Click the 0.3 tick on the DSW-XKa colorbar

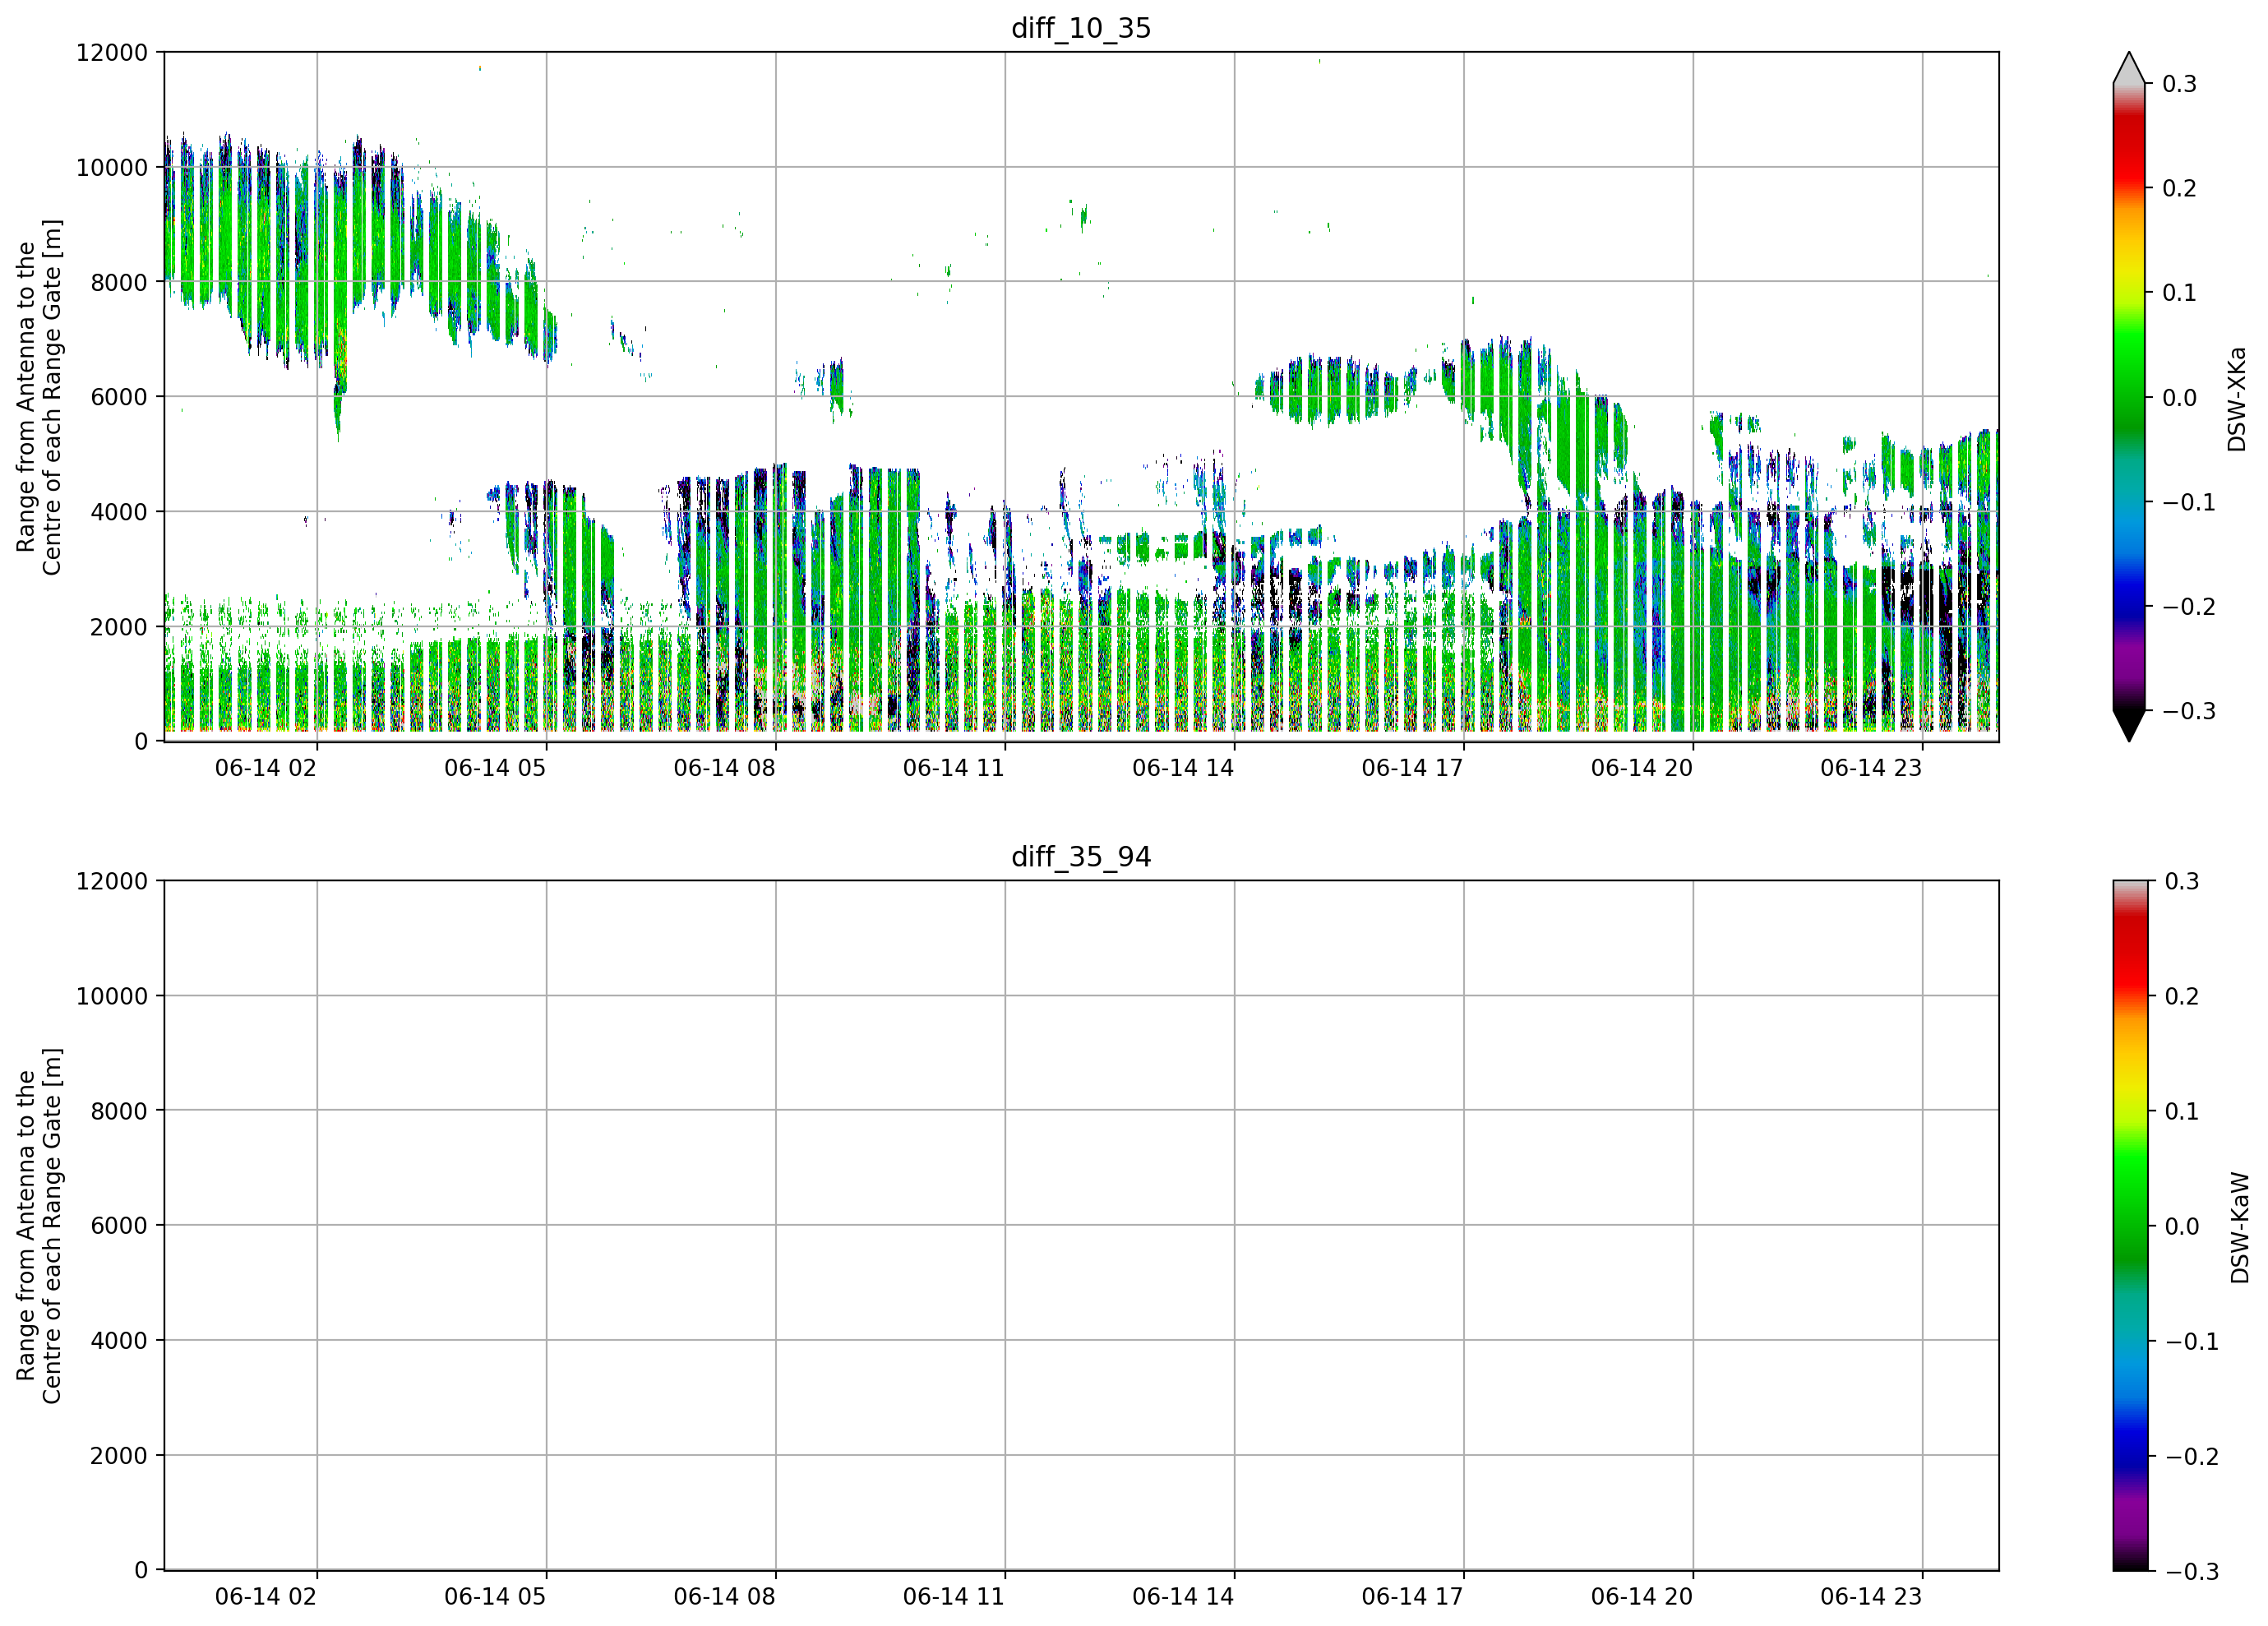pos(2179,84)
